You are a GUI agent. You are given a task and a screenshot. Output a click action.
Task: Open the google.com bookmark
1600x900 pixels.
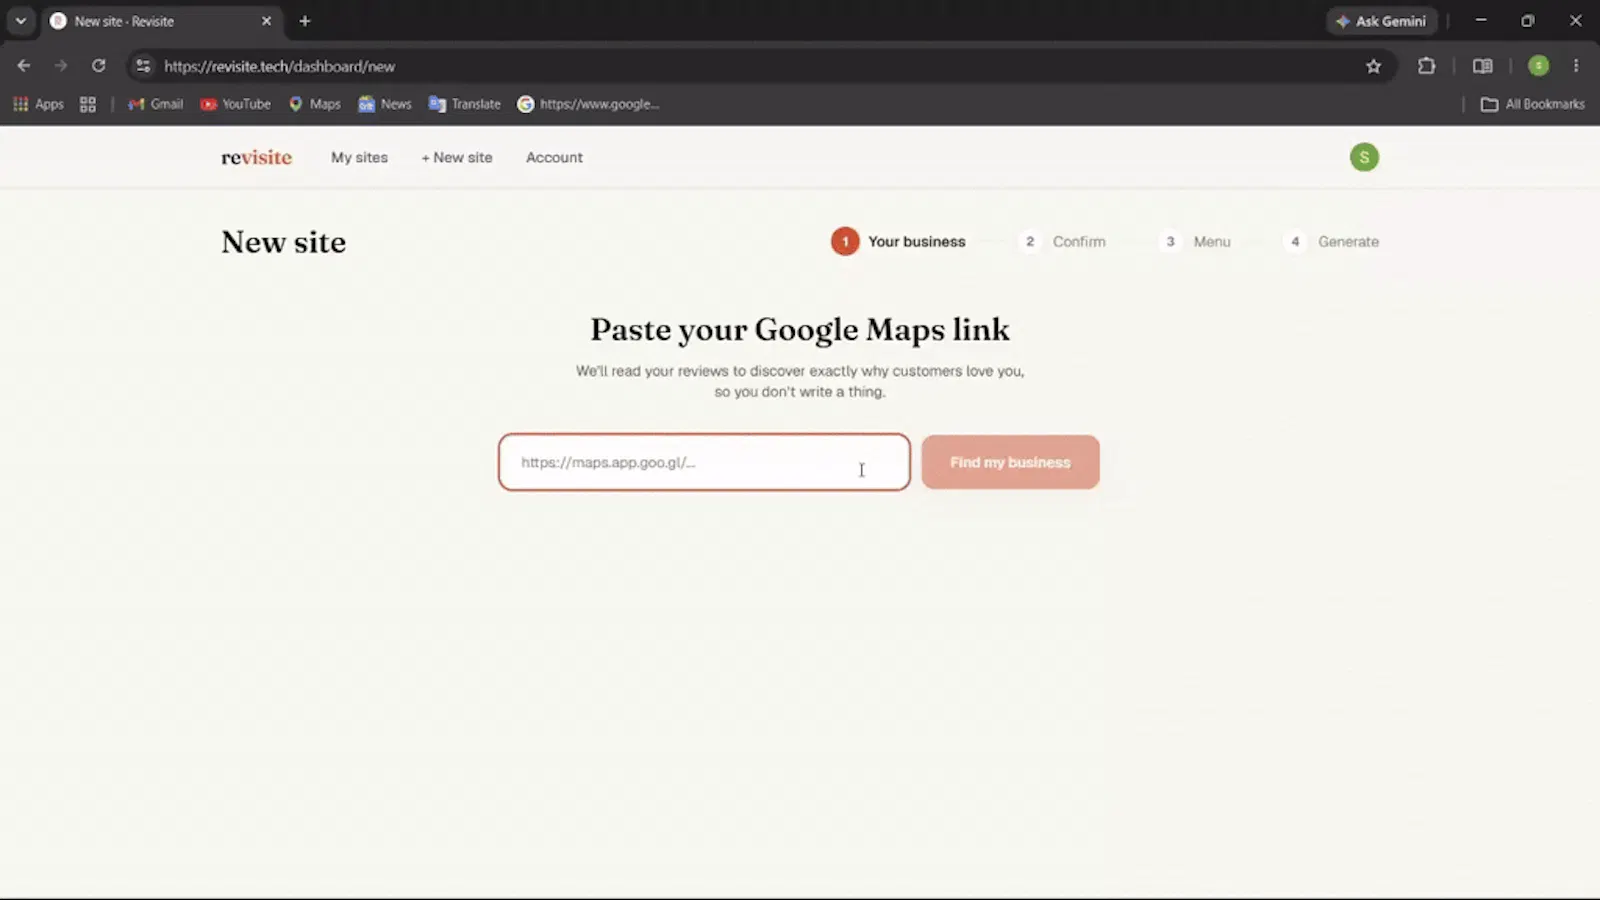[x=588, y=104]
